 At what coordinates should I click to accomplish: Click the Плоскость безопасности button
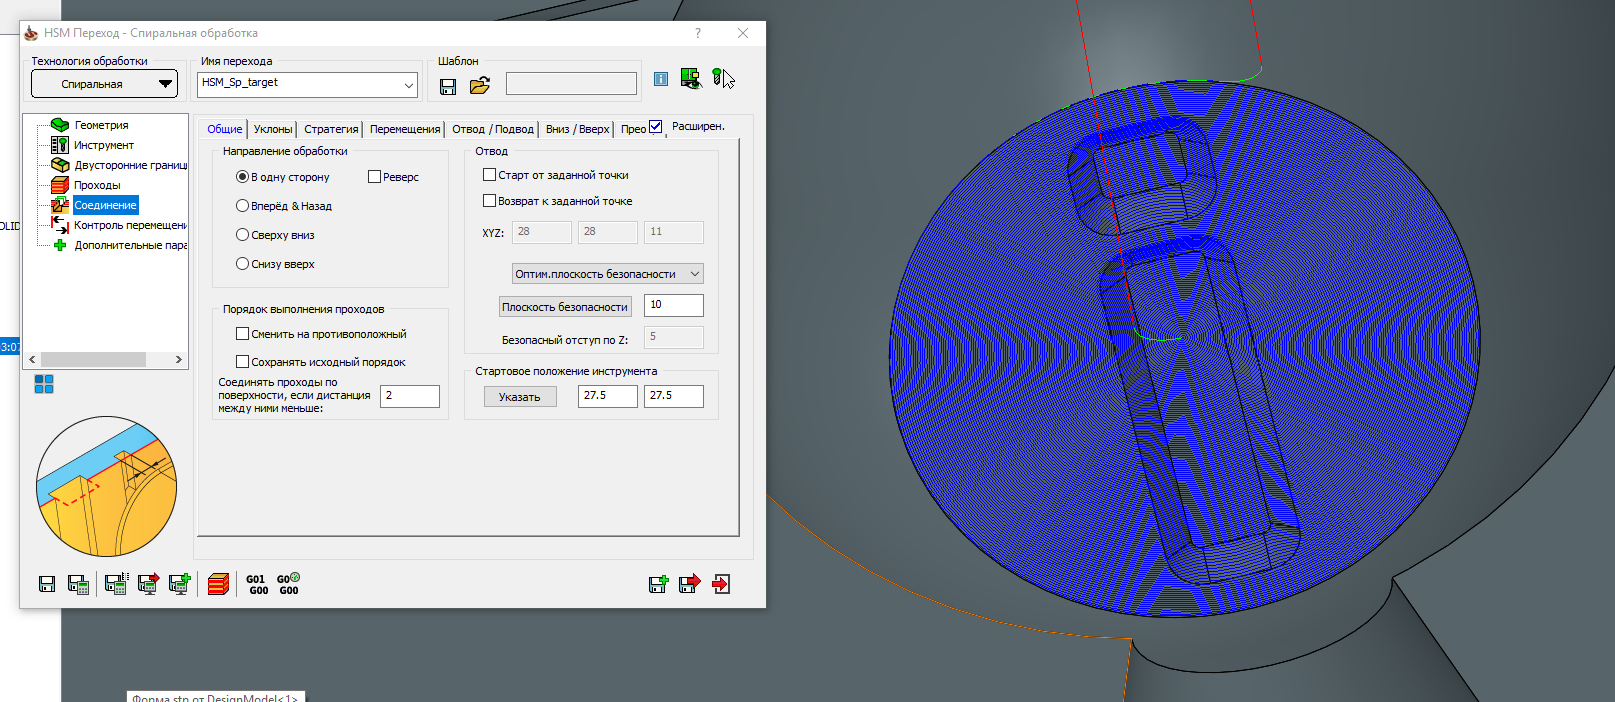(x=565, y=307)
